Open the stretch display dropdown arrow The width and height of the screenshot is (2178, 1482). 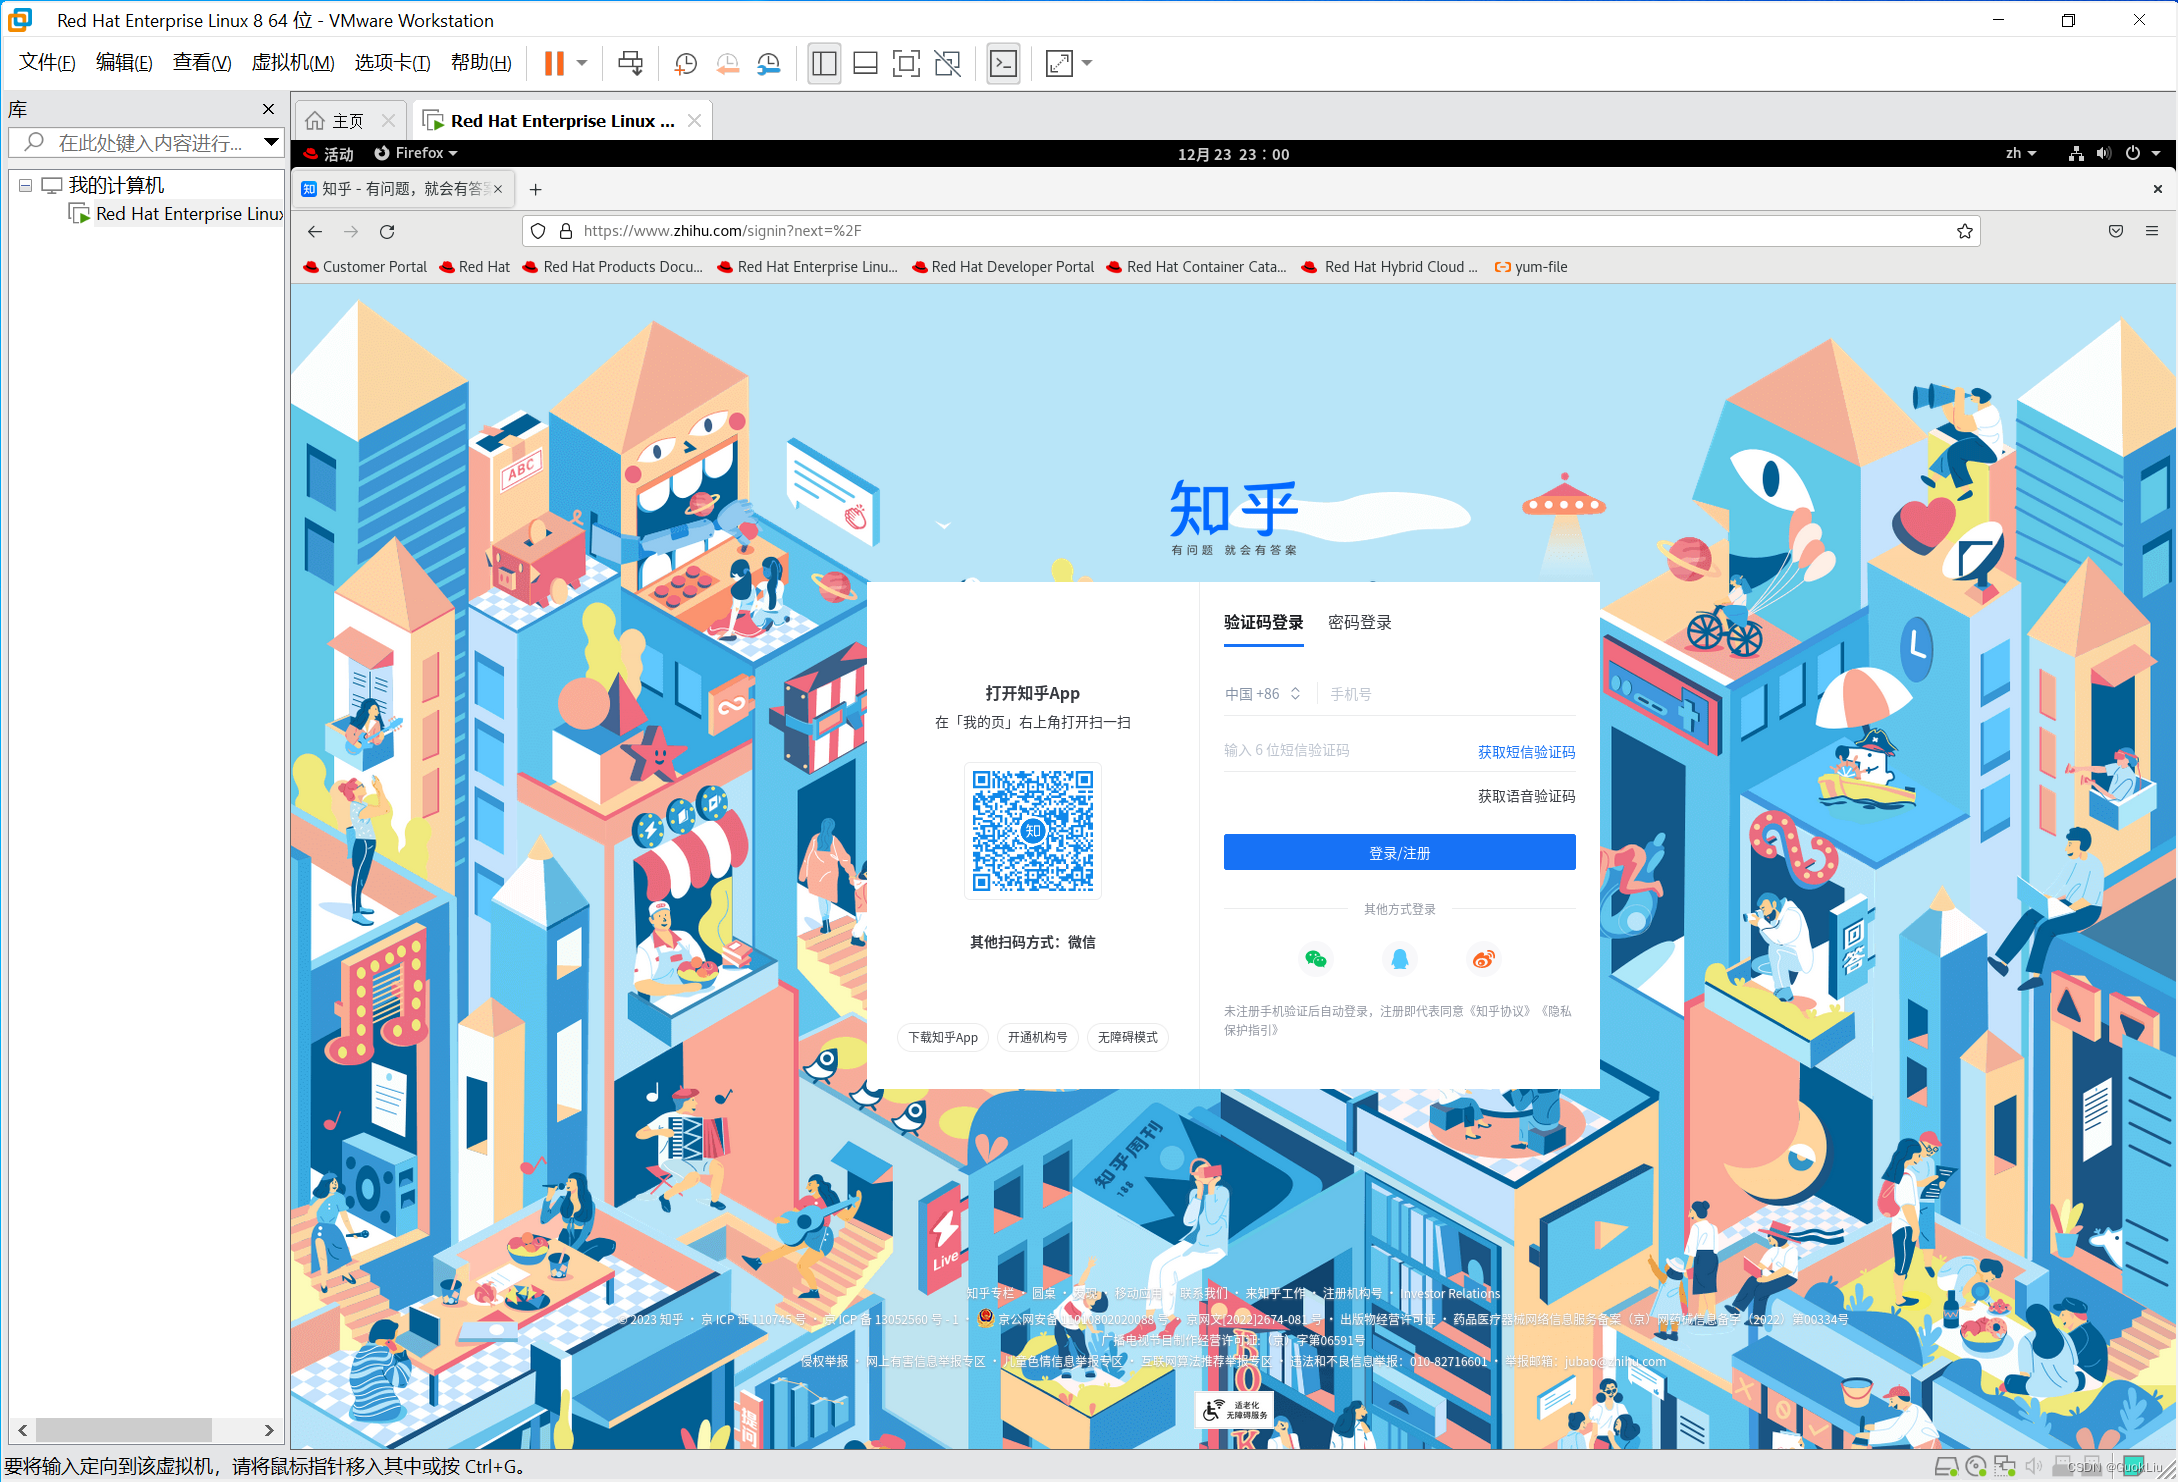1087,63
